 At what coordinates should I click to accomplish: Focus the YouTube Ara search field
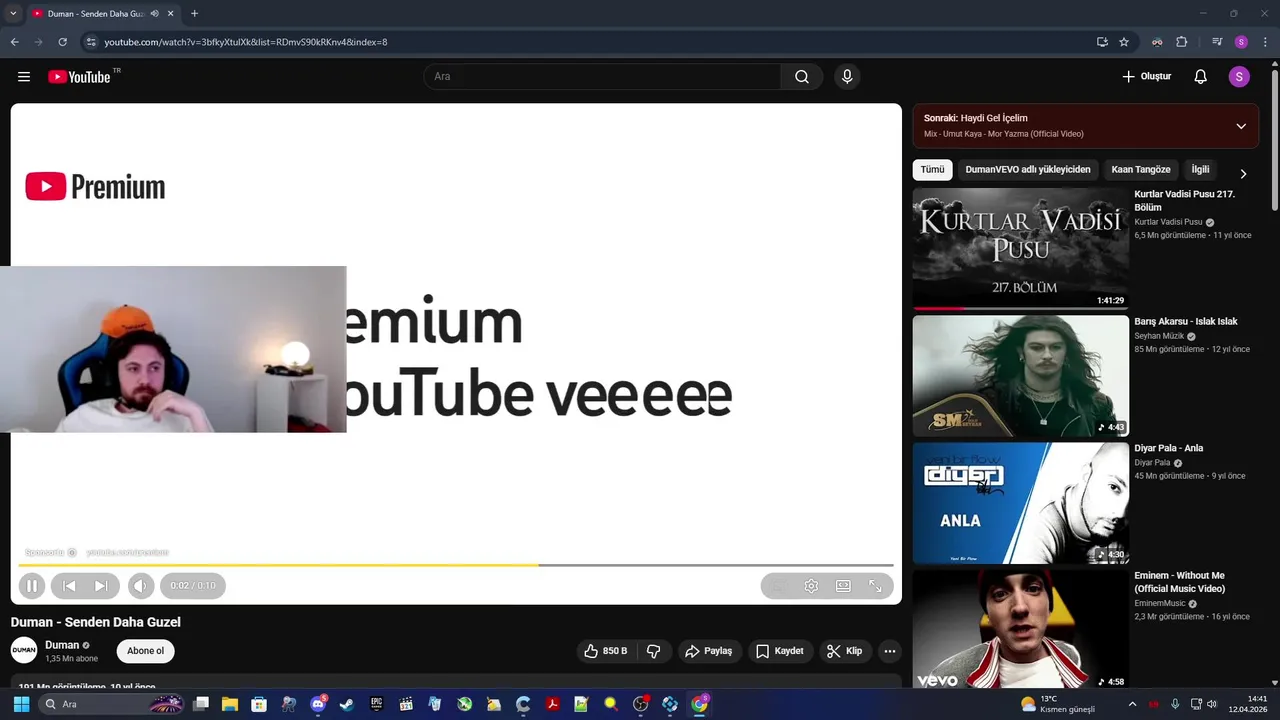point(603,77)
